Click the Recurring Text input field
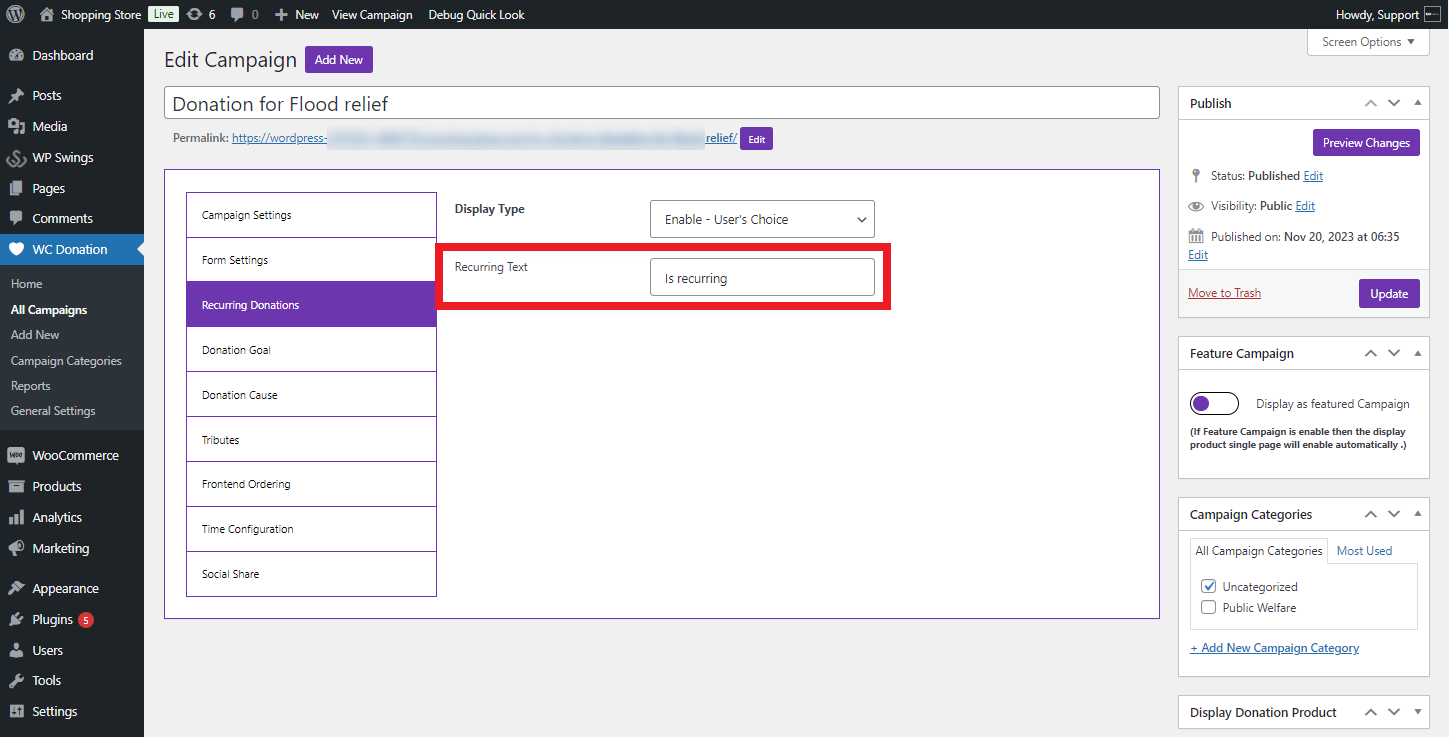Screen dimensions: 1449x737 pos(762,277)
